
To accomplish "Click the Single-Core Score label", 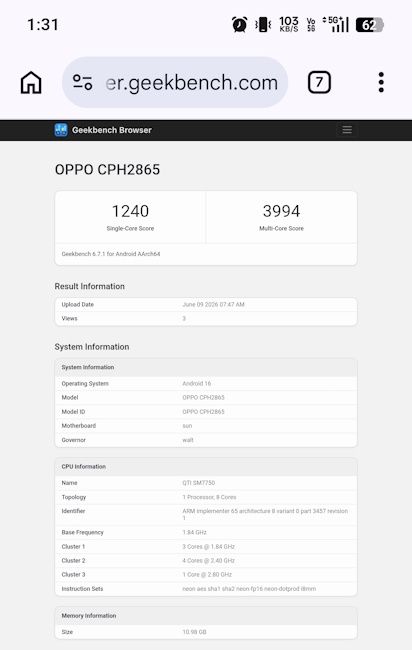I will pyautogui.click(x=130, y=228).
